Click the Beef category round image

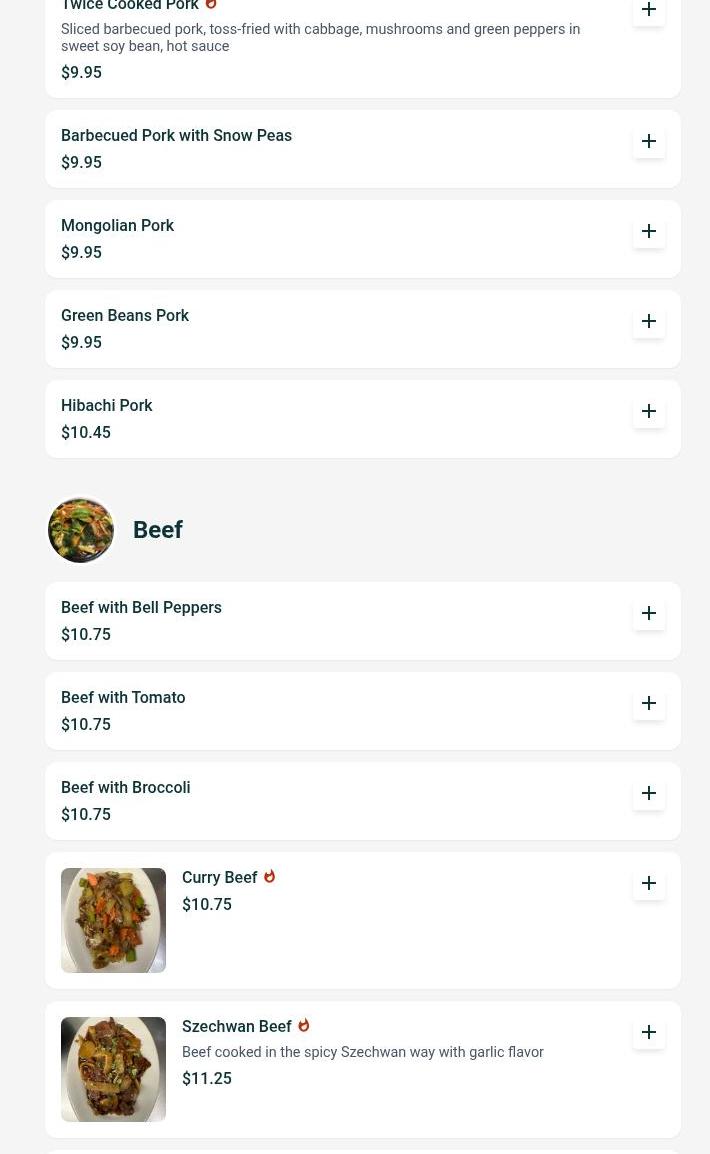point(81,530)
